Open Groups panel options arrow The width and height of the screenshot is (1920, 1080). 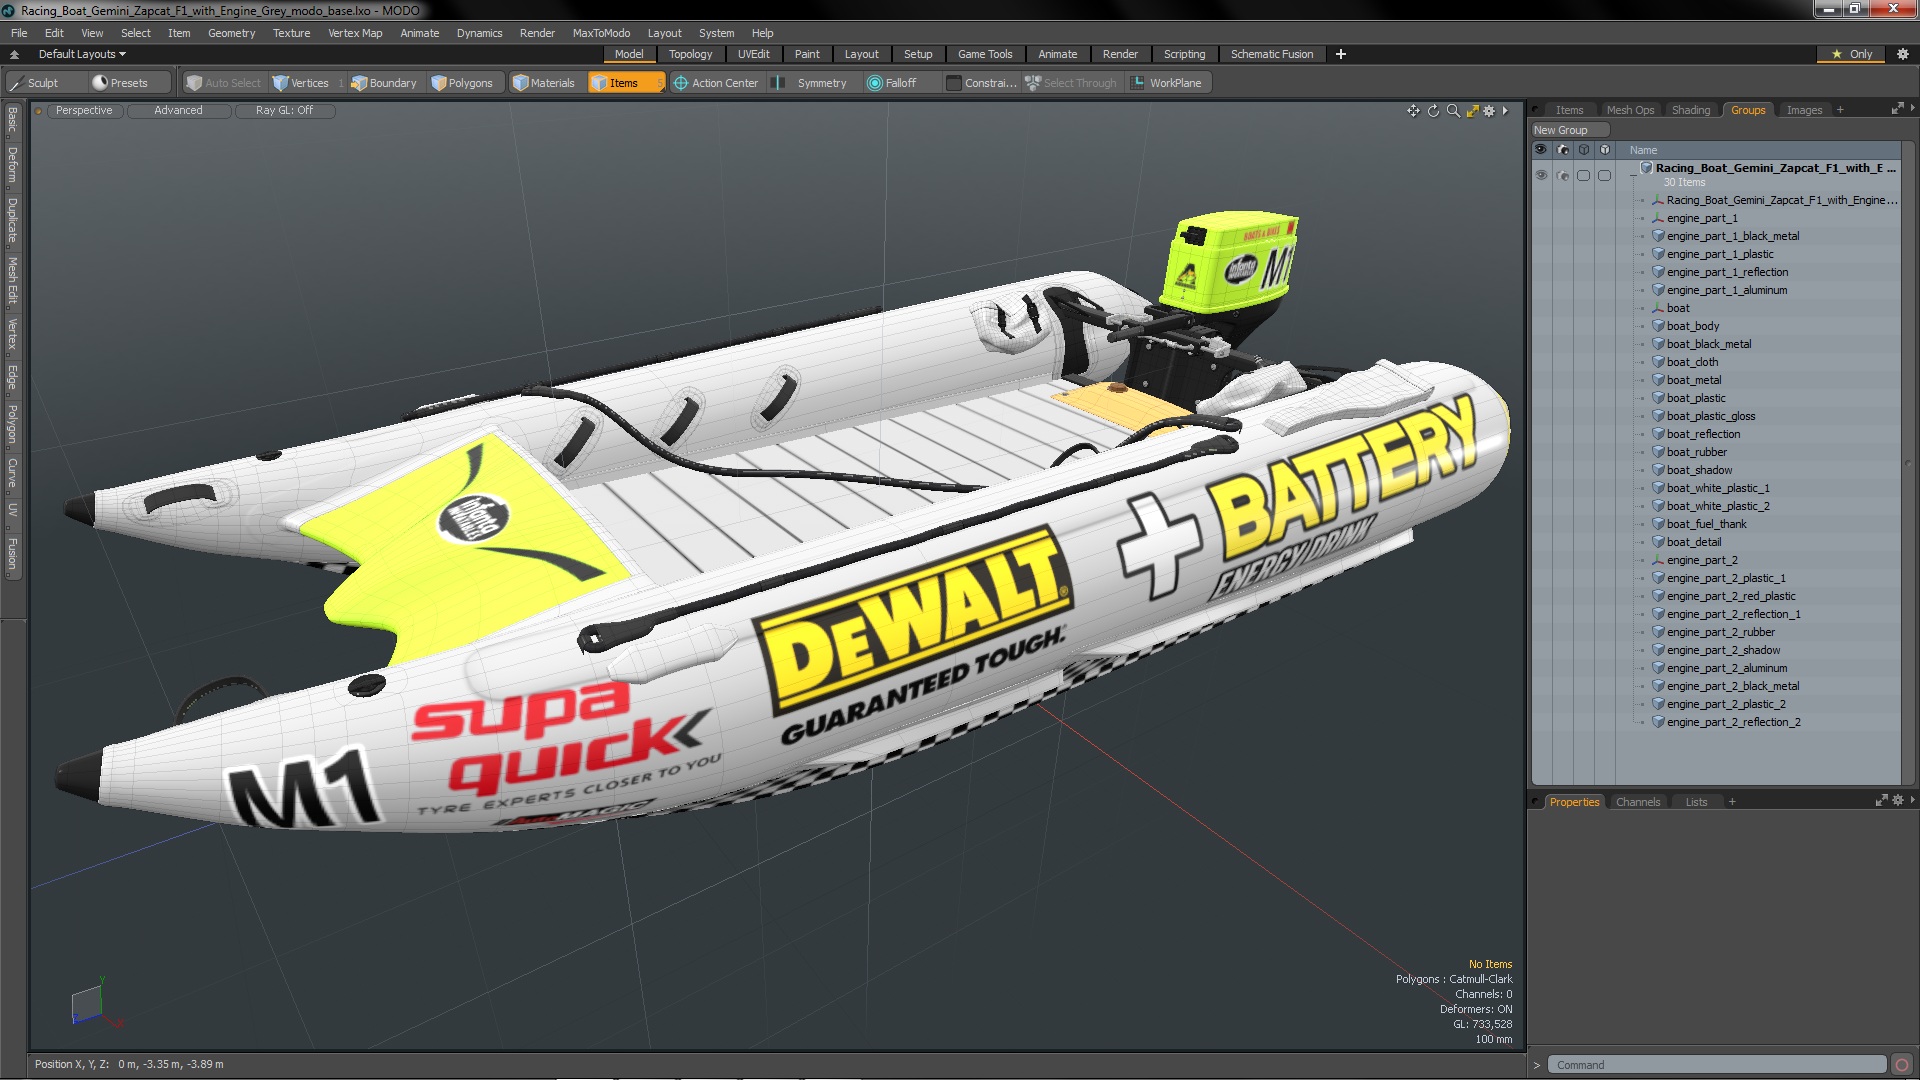click(x=1912, y=108)
